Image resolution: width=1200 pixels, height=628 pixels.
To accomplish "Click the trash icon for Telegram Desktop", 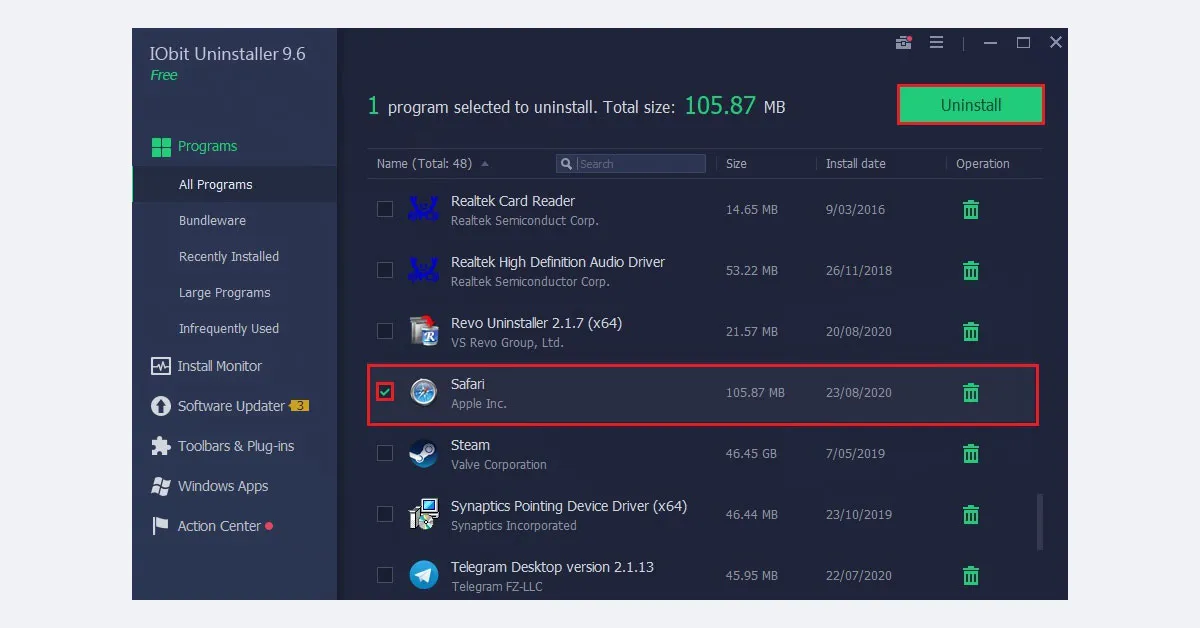I will (970, 576).
